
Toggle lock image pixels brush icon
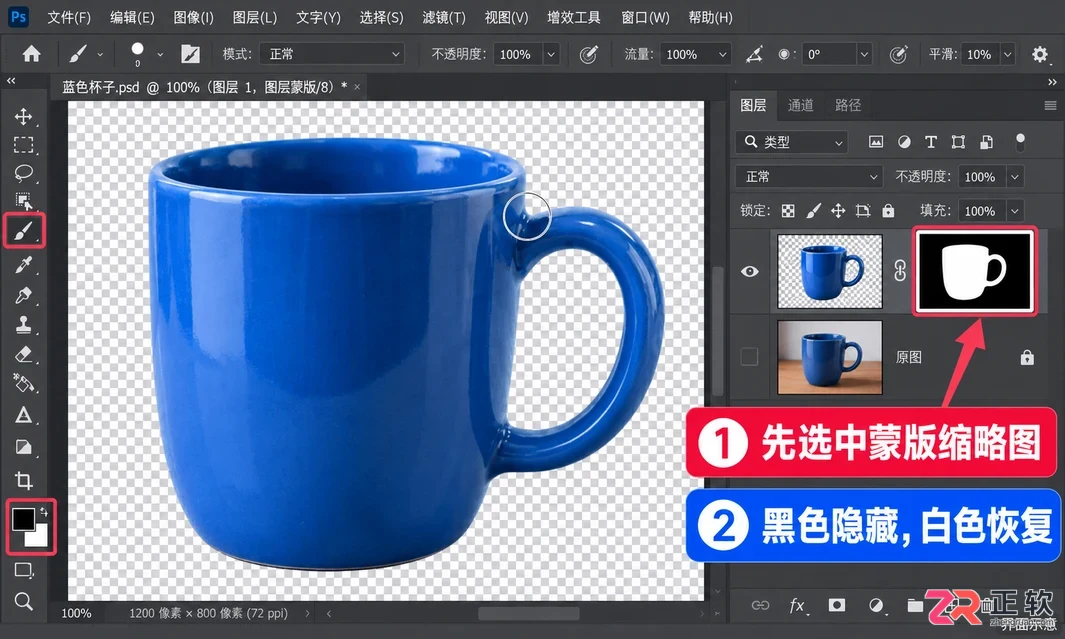tap(813, 211)
